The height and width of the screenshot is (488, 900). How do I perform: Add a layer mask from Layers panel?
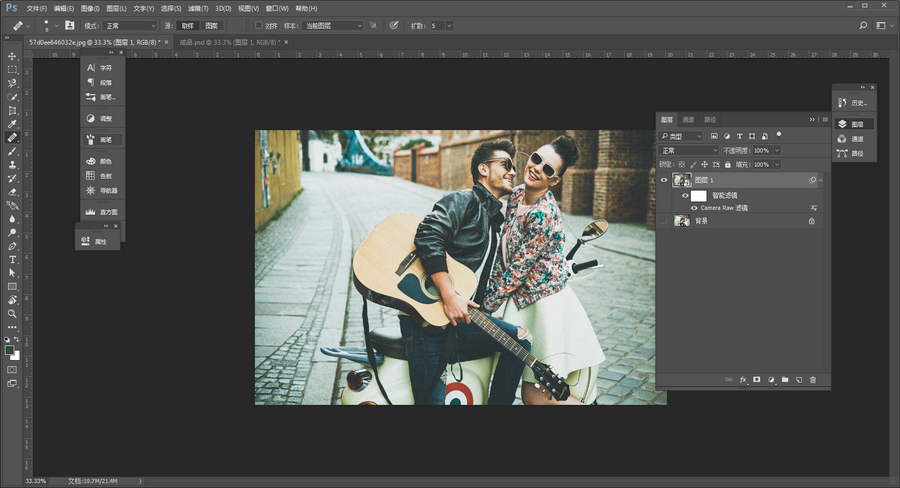pyautogui.click(x=757, y=380)
